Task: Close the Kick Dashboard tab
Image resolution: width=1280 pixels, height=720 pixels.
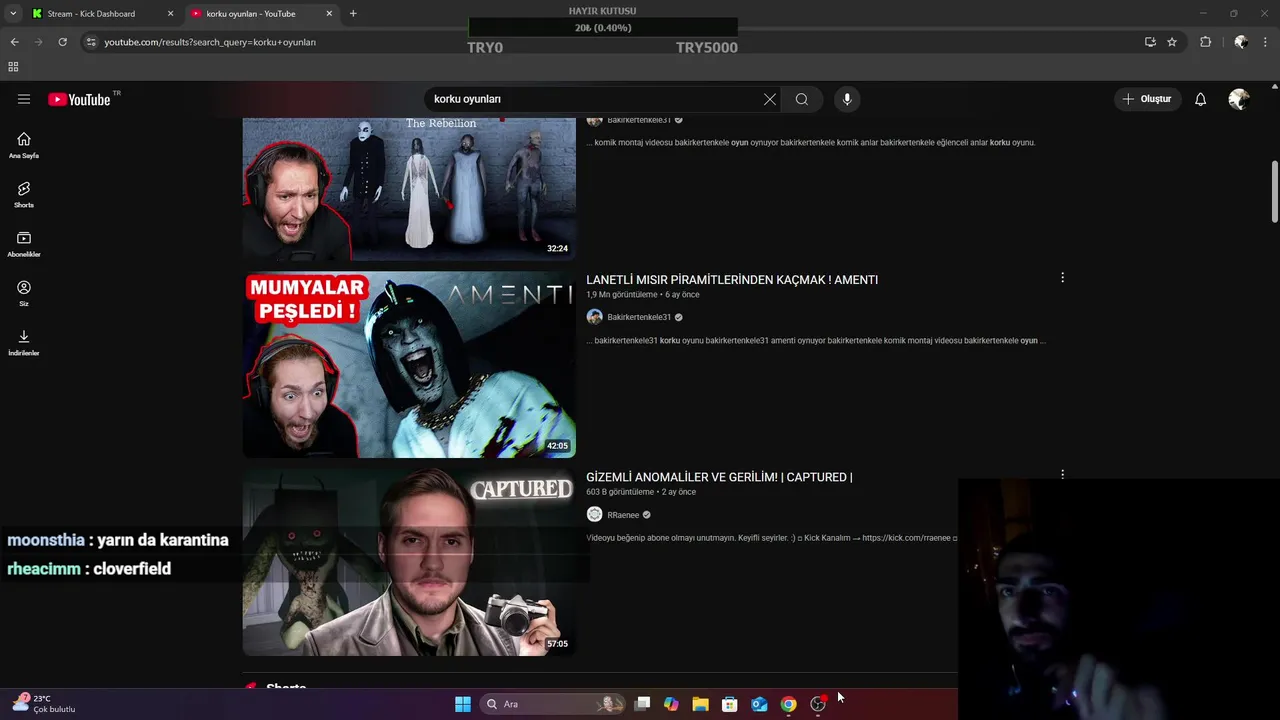Action: [x=170, y=14]
